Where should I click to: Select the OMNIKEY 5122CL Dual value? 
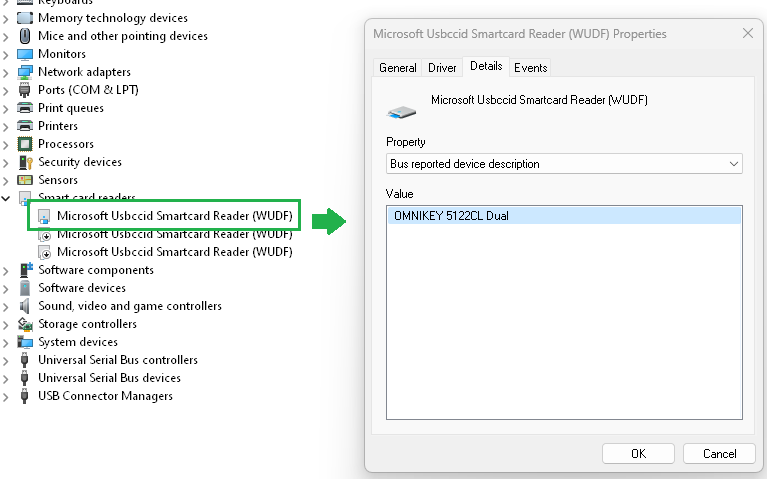pos(452,215)
